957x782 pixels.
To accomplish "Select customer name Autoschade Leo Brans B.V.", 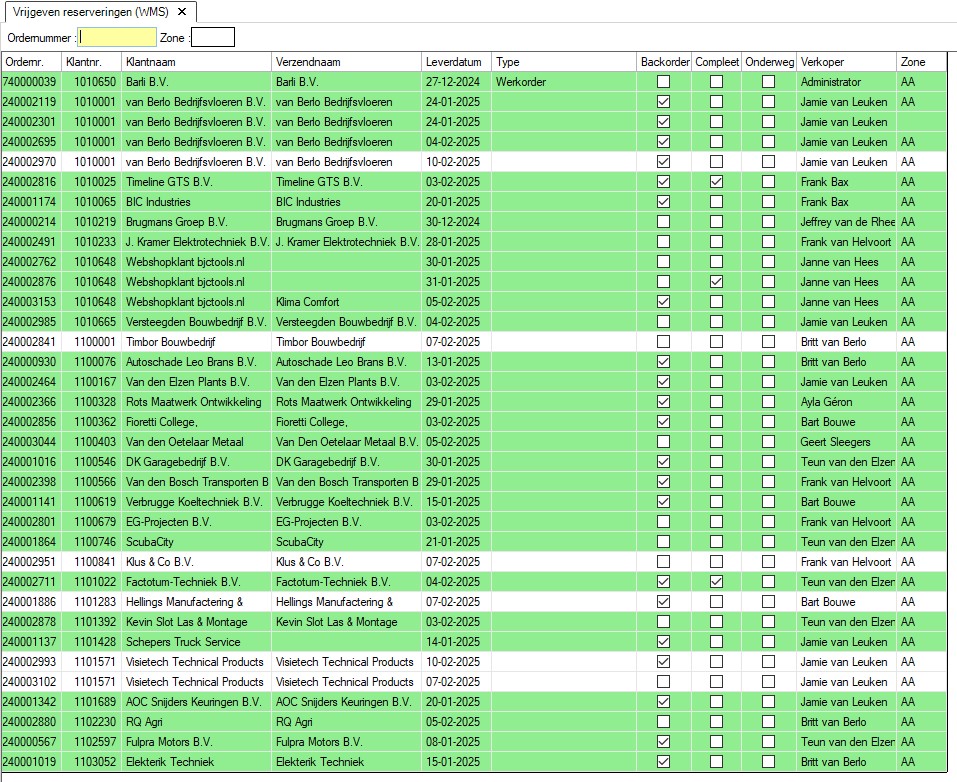I will [x=191, y=362].
